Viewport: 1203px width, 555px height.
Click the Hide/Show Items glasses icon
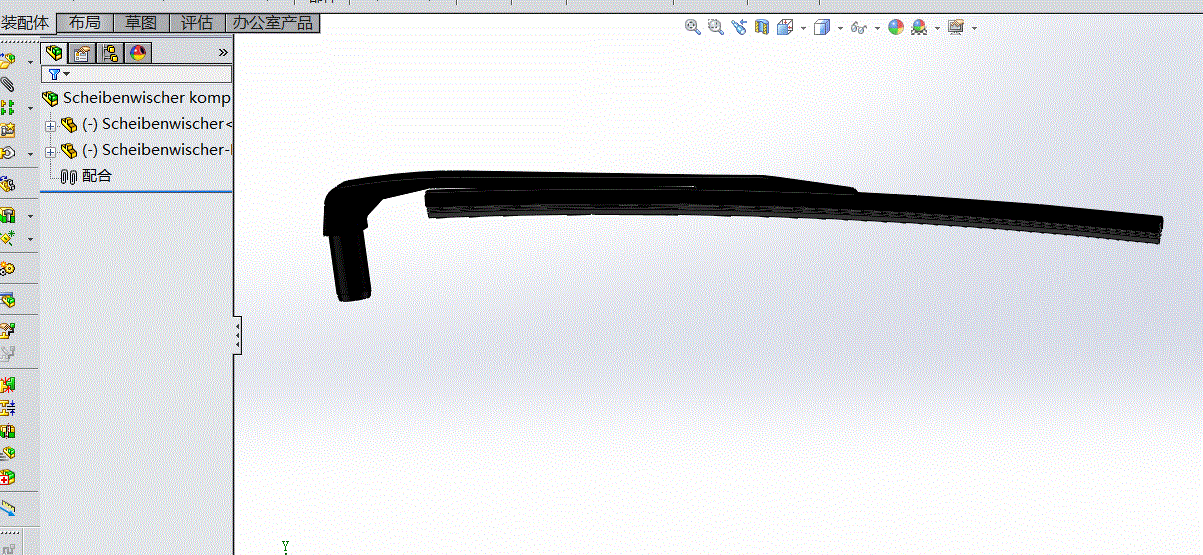(x=858, y=27)
